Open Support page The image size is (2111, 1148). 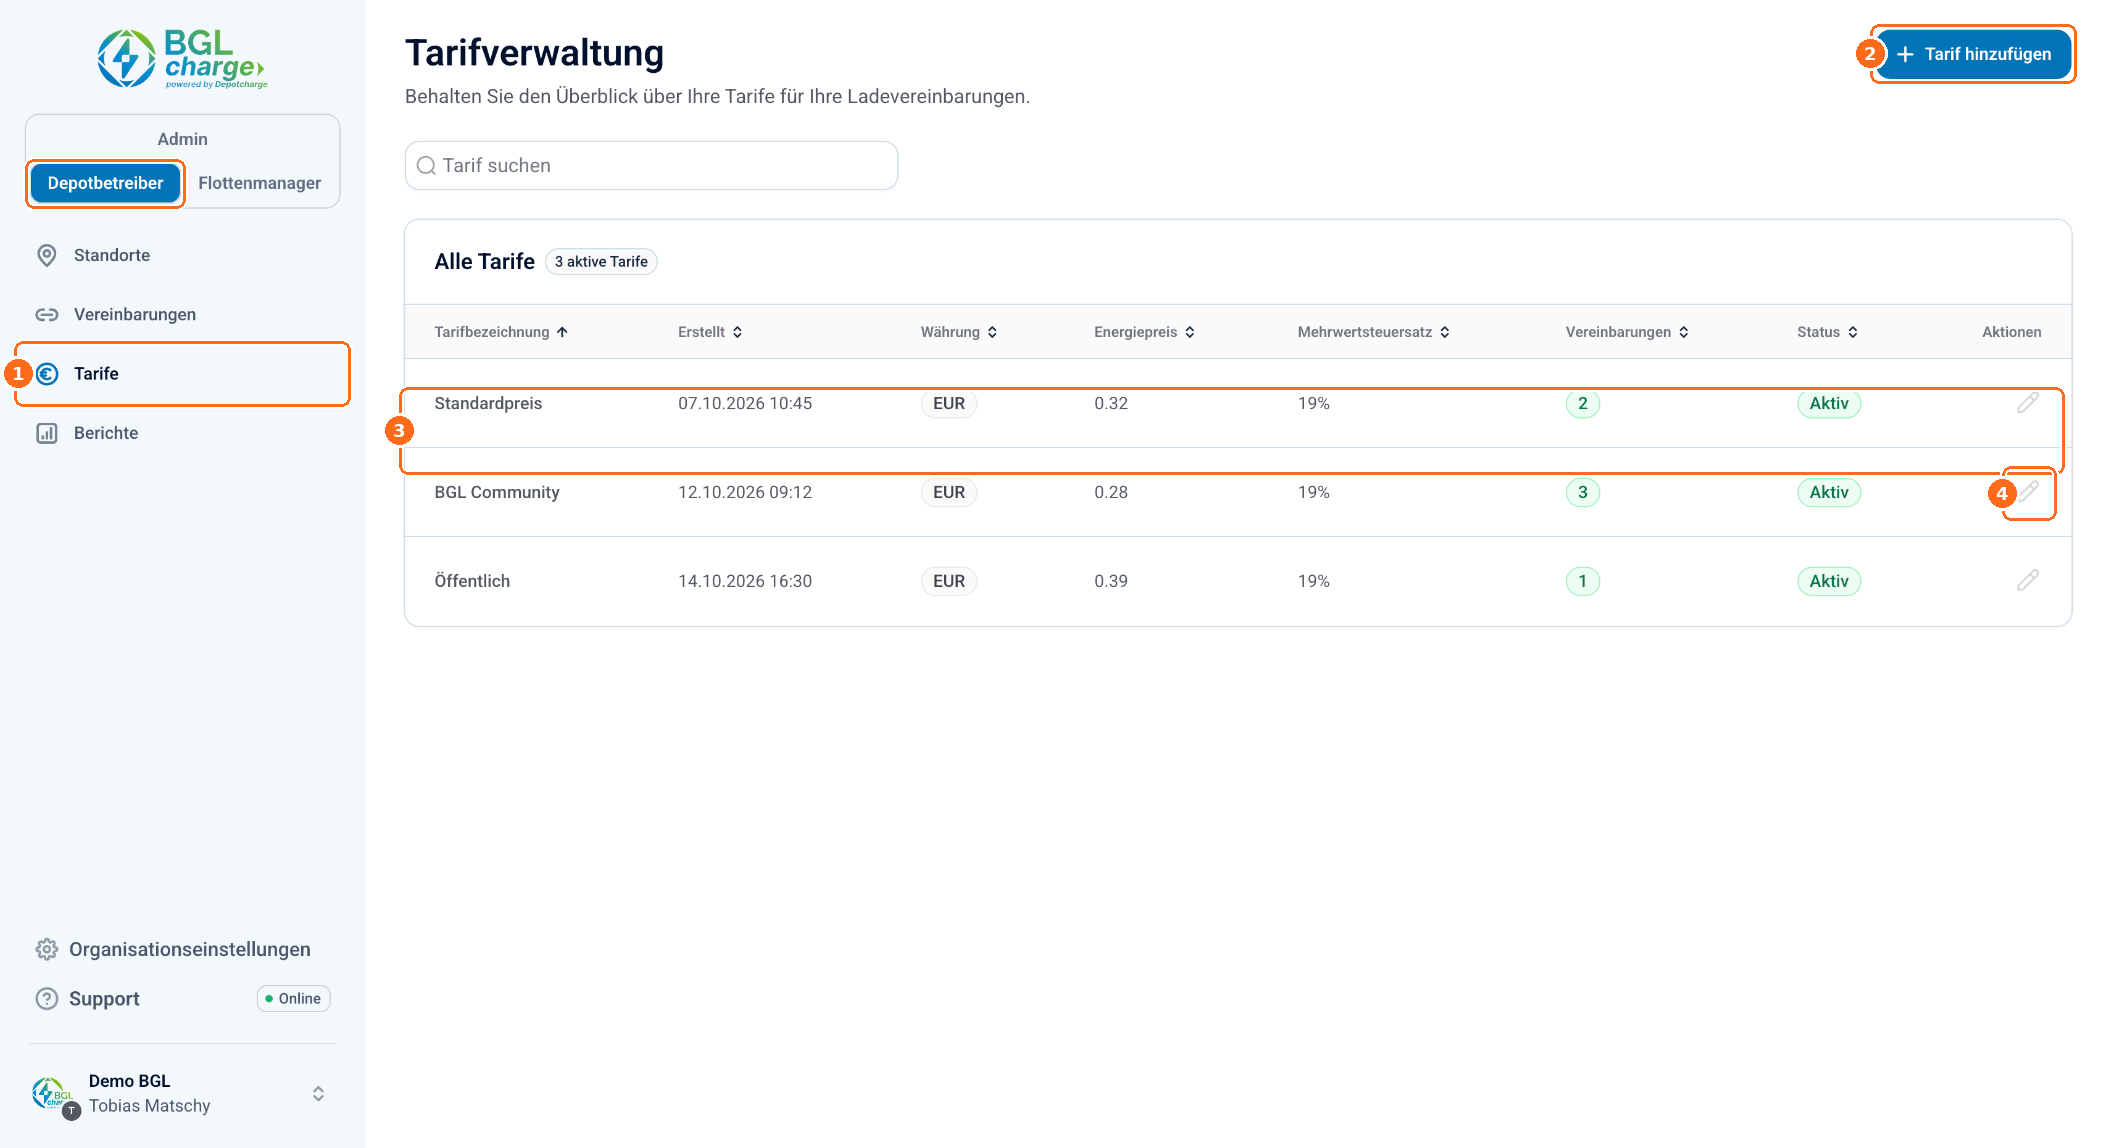click(x=88, y=999)
